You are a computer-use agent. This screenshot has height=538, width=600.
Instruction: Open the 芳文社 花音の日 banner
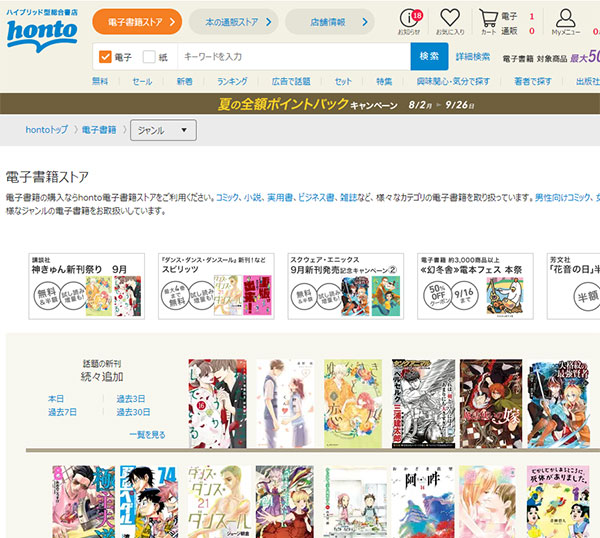click(574, 286)
